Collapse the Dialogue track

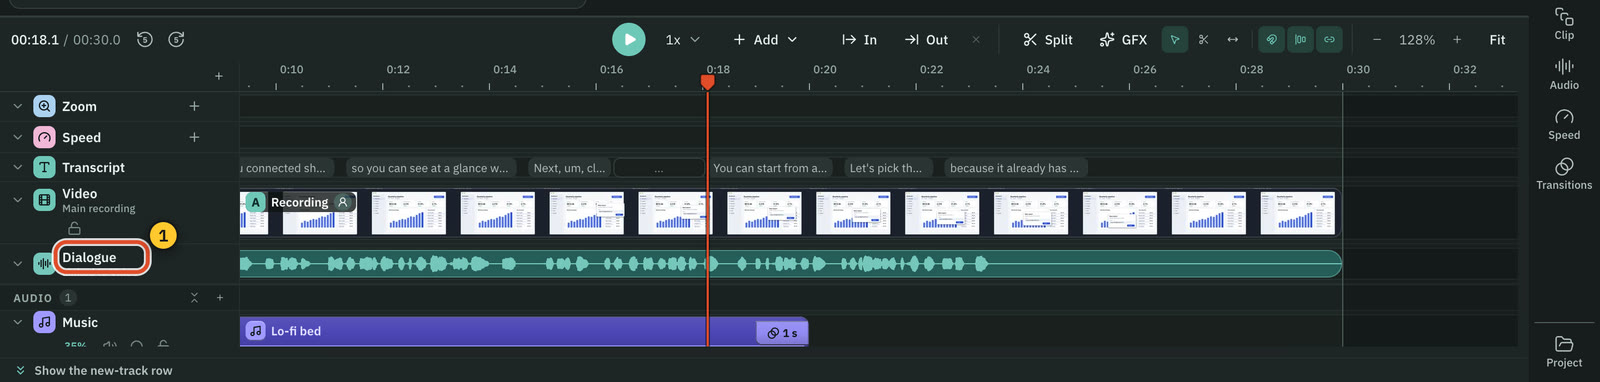[x=17, y=264]
